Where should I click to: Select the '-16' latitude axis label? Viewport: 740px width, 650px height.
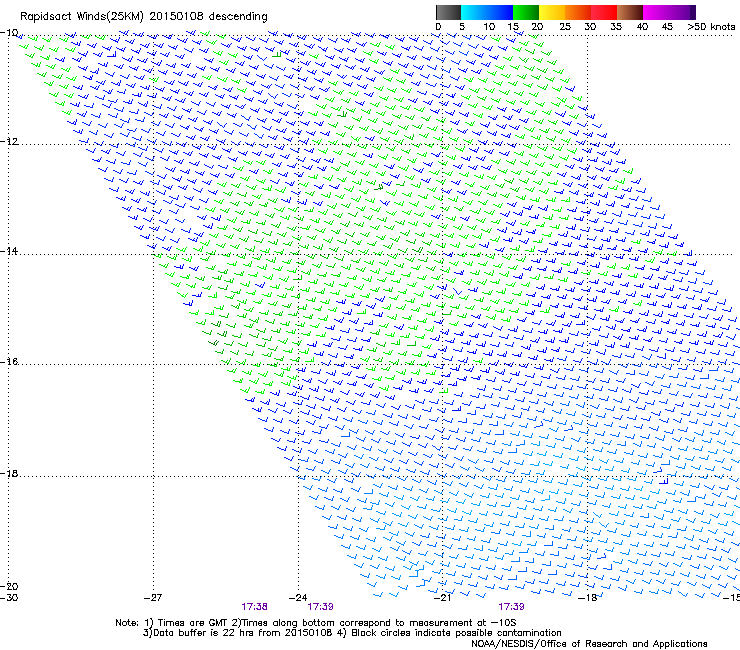[9, 362]
